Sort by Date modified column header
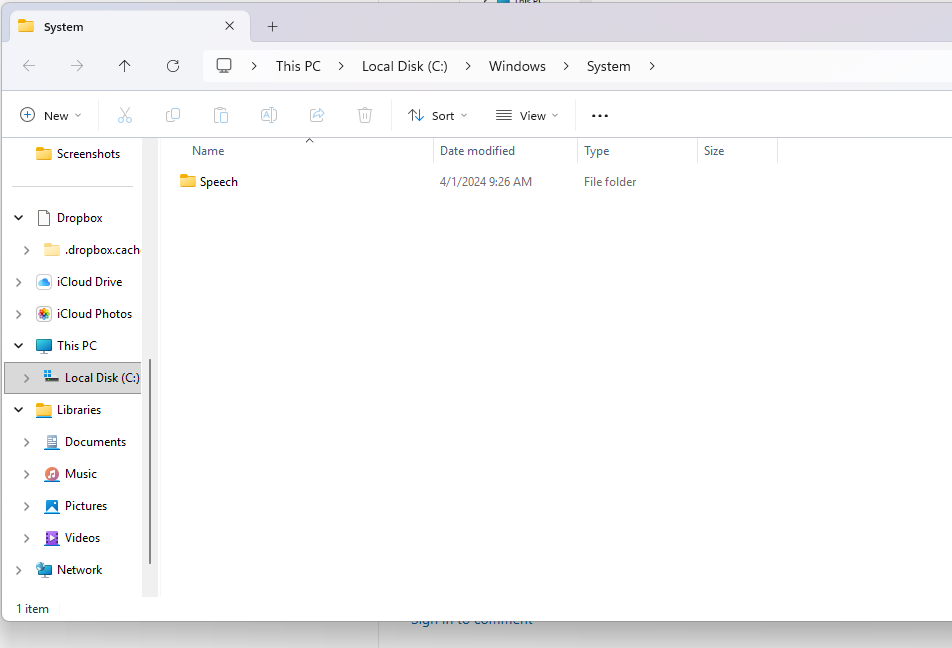This screenshot has width=952, height=648. (x=477, y=151)
